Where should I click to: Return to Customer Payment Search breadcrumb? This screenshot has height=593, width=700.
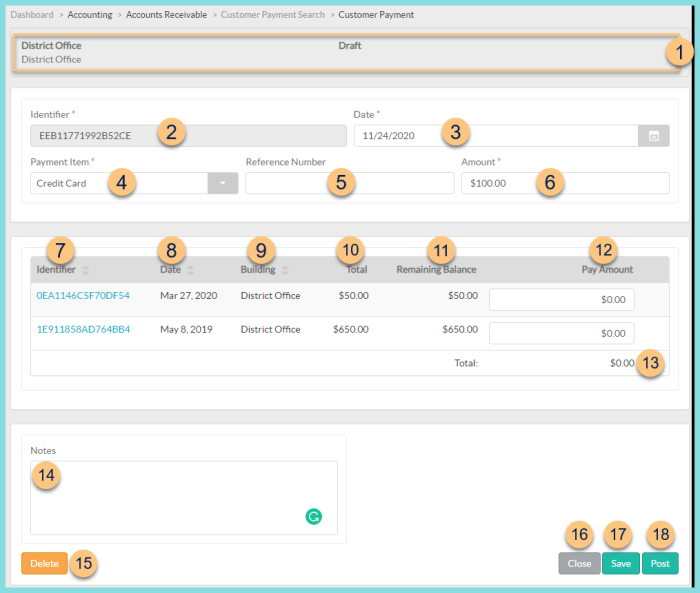[x=273, y=15]
